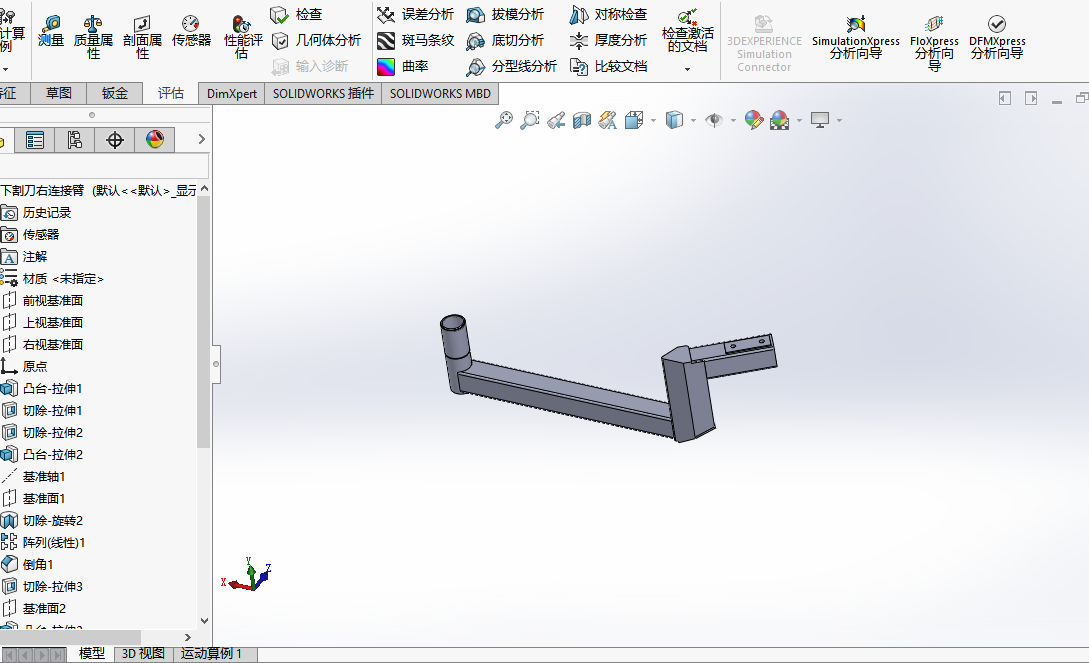
Task: Open View Orientation dropdown arrow
Action: point(654,121)
